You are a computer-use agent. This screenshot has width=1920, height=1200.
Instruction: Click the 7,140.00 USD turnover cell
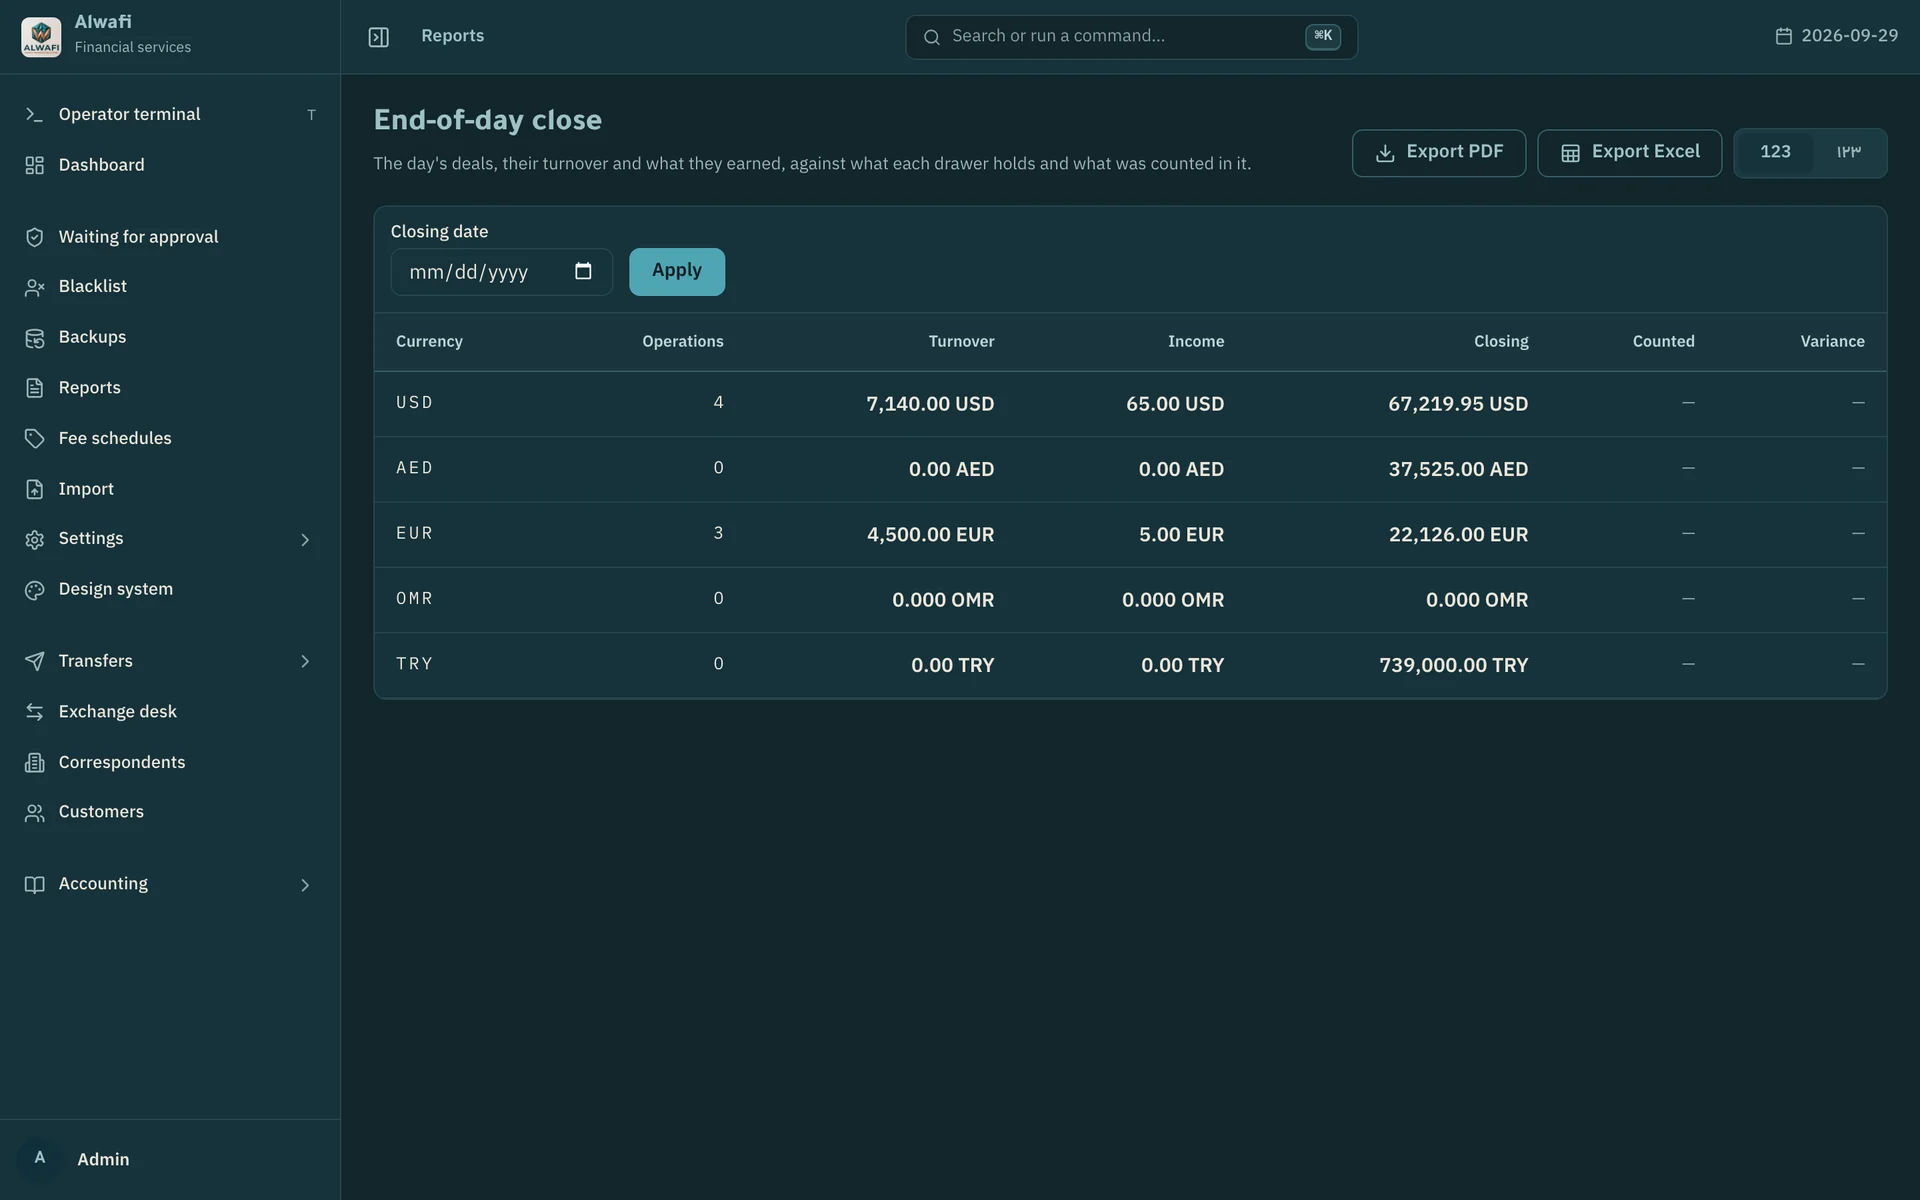click(x=930, y=404)
